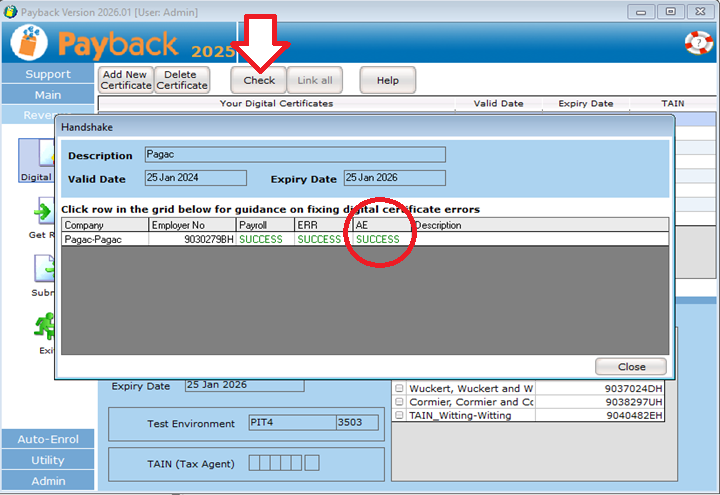The width and height of the screenshot is (720, 495).
Task: Enable the TAIN_Witting-Witting checkbox
Action: point(399,415)
